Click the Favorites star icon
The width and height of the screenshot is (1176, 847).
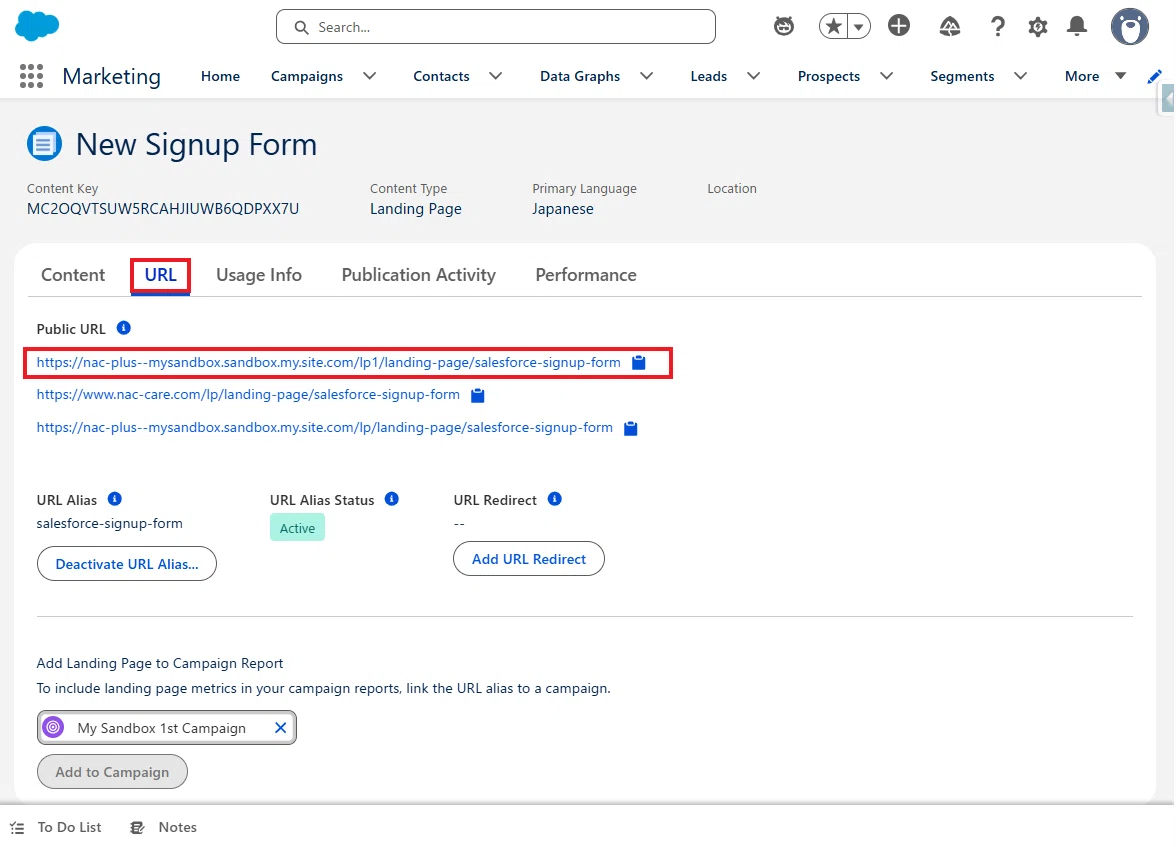pyautogui.click(x=833, y=27)
